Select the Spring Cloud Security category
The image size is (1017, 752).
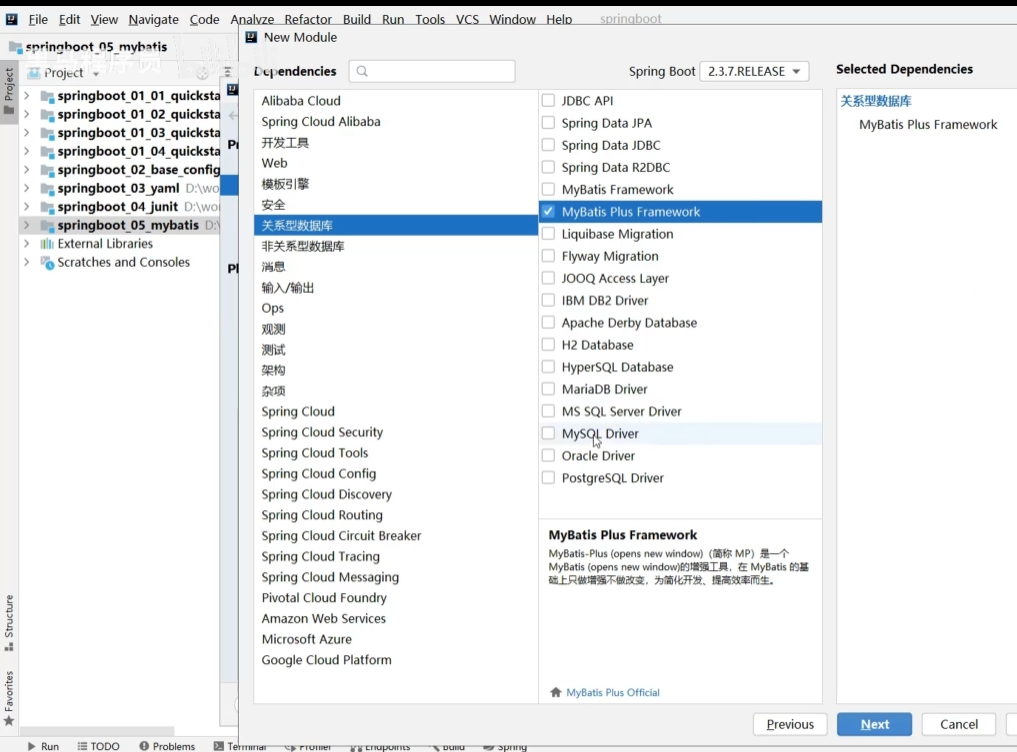396,432
